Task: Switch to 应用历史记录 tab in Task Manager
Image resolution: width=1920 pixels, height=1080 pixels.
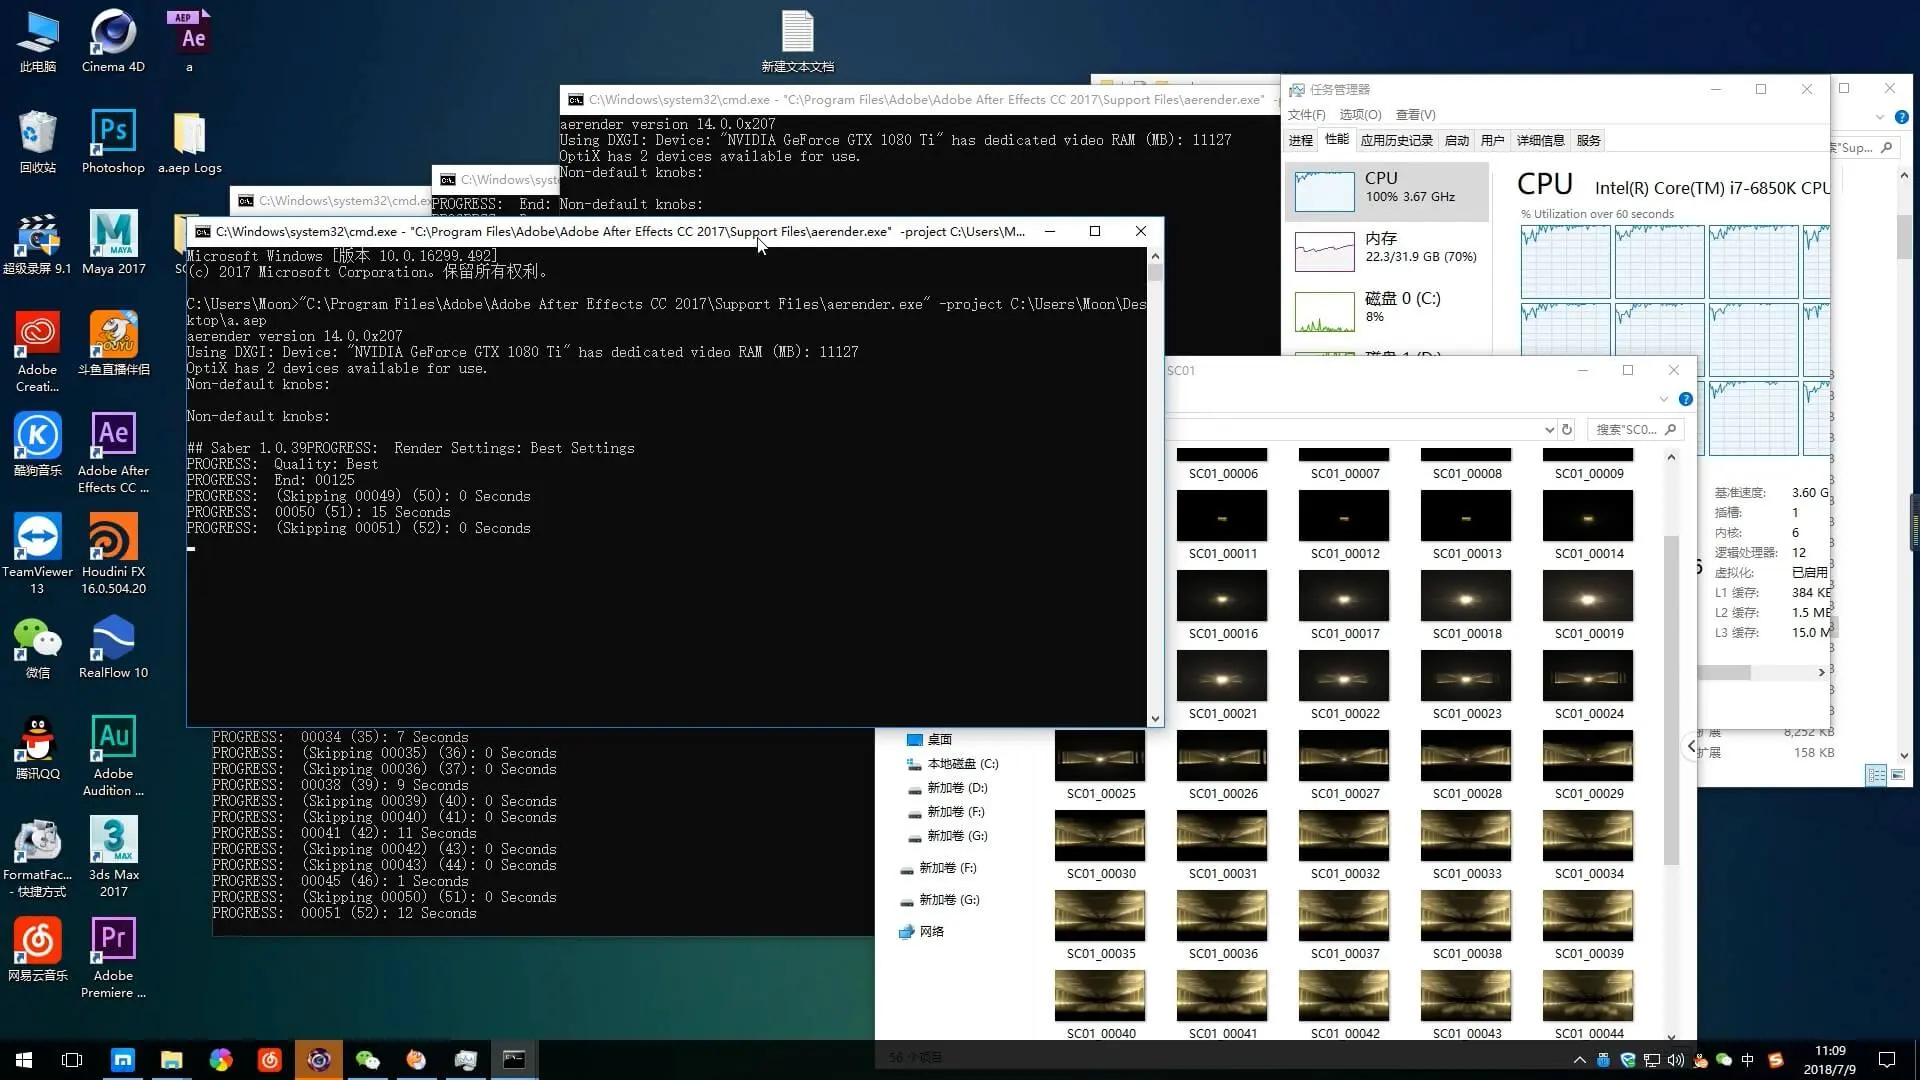Action: [1396, 141]
